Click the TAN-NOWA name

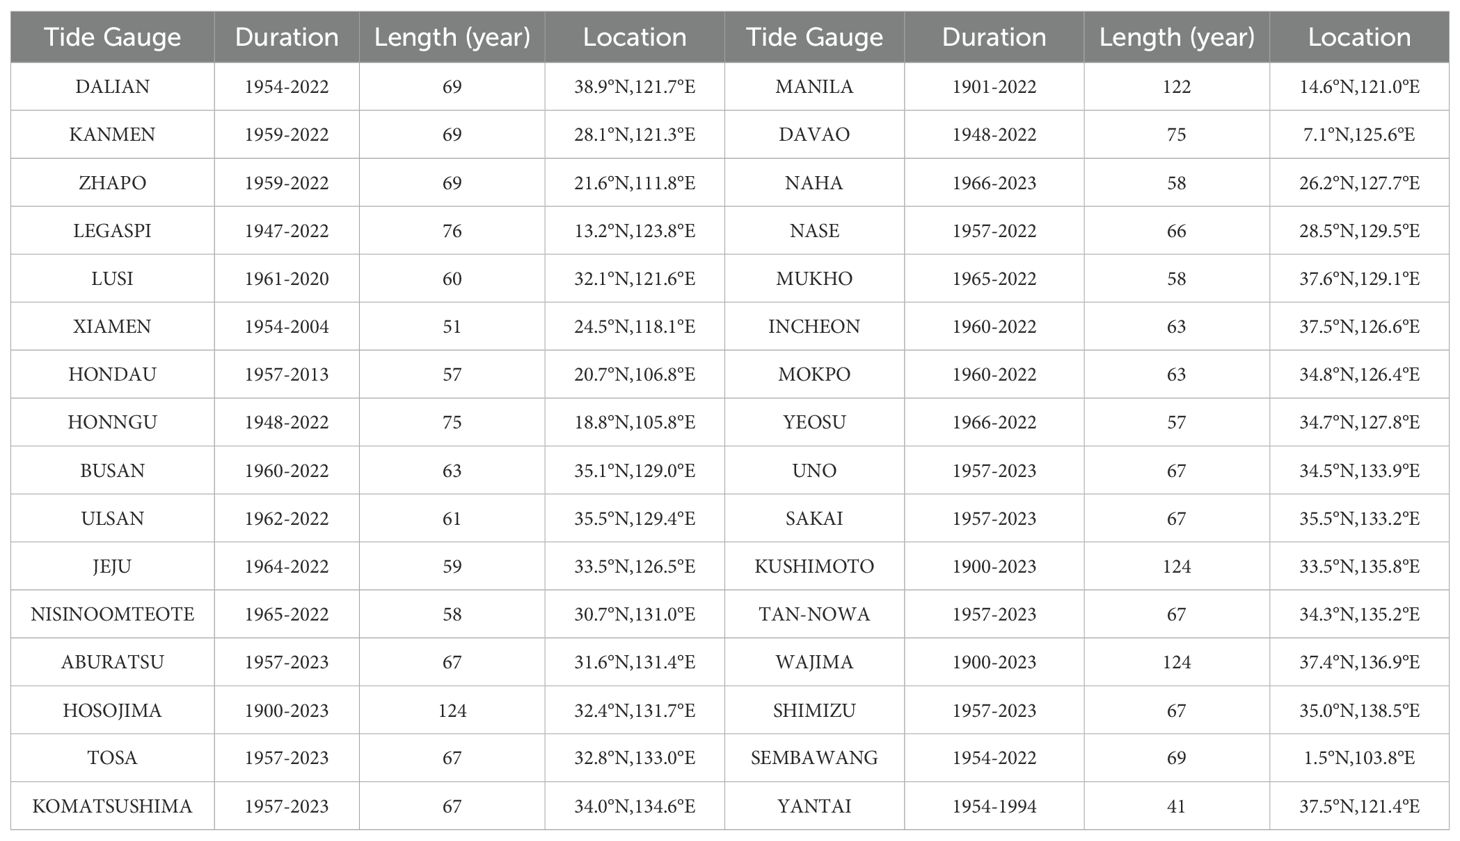pyautogui.click(x=814, y=615)
